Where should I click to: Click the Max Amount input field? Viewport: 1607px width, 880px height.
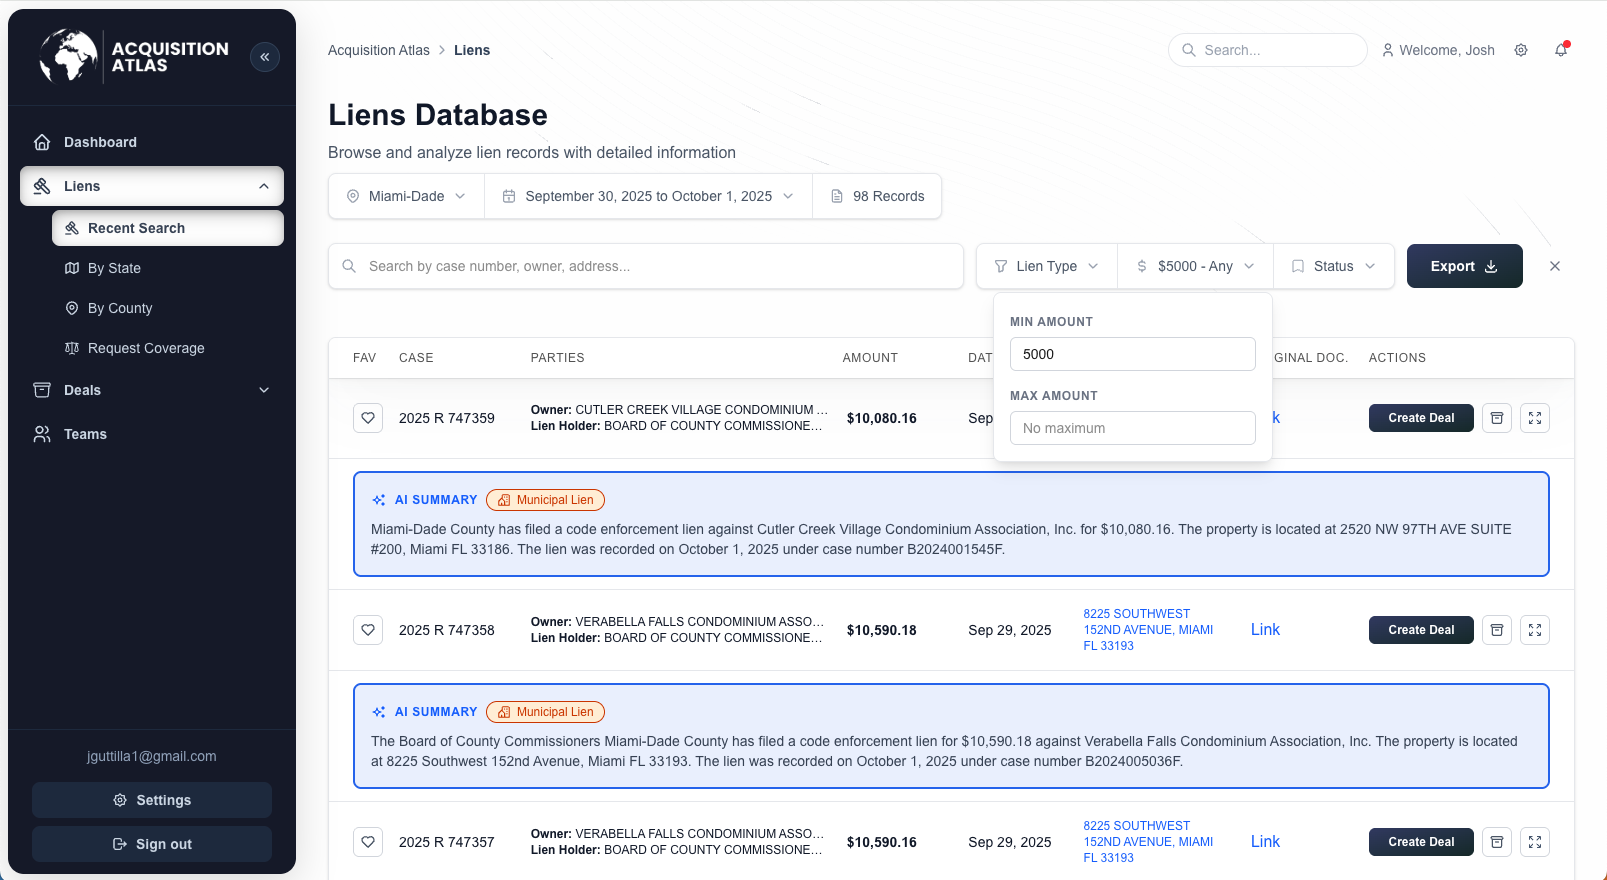tap(1132, 428)
